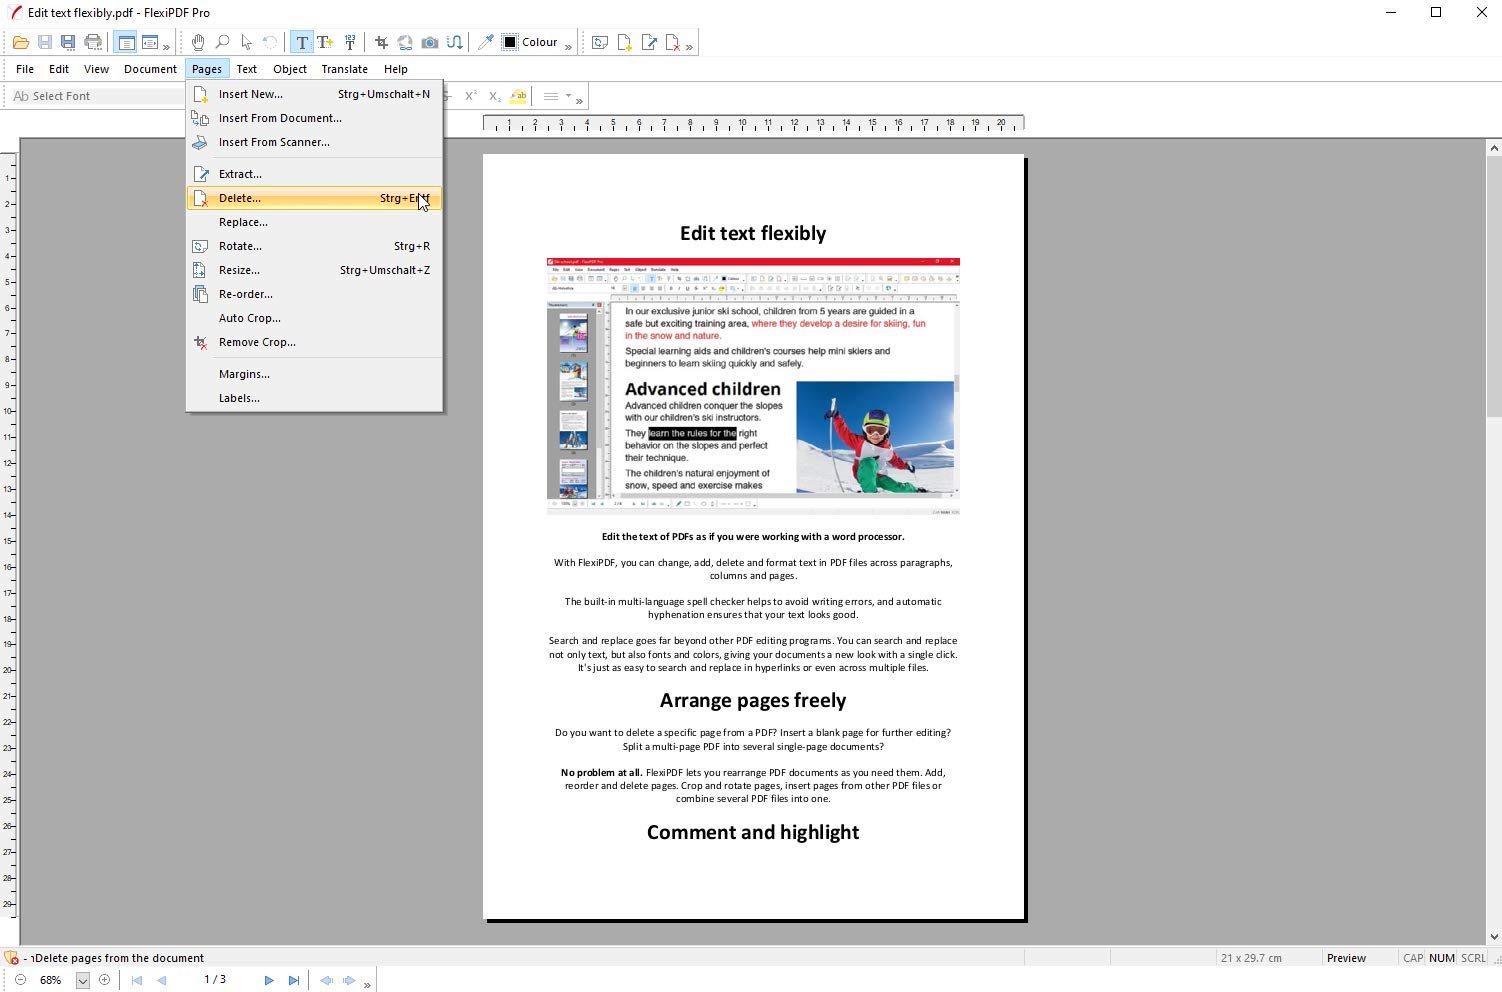Go to next page button
The image size is (1502, 992).
tap(269, 980)
